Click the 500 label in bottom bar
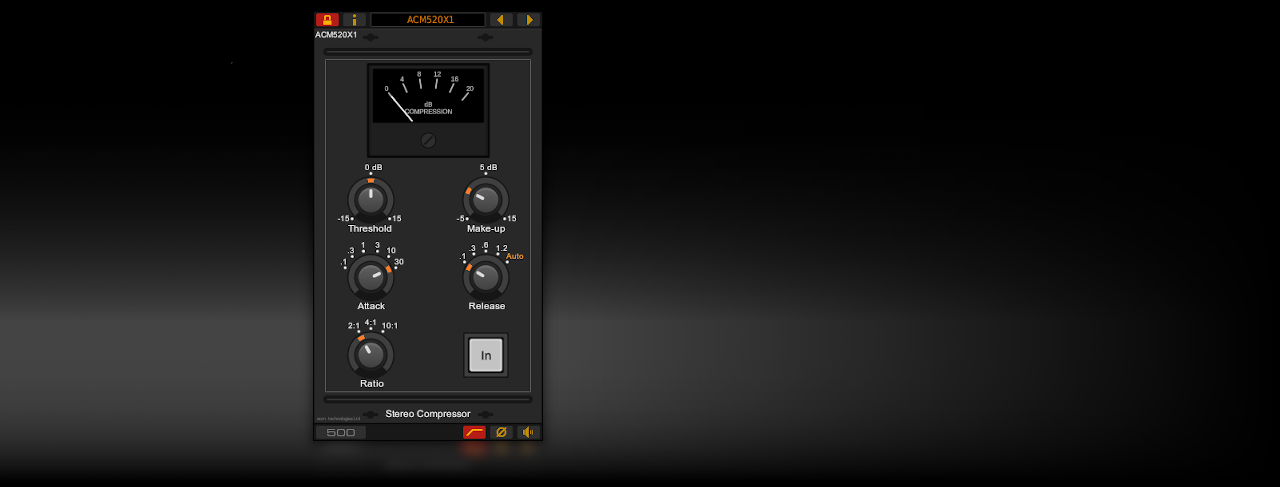Viewport: 1280px width, 487px height. (x=341, y=432)
